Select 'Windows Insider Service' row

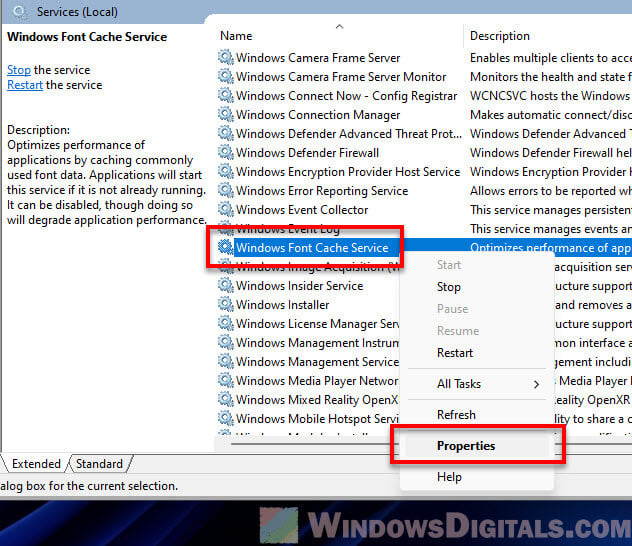(x=299, y=286)
